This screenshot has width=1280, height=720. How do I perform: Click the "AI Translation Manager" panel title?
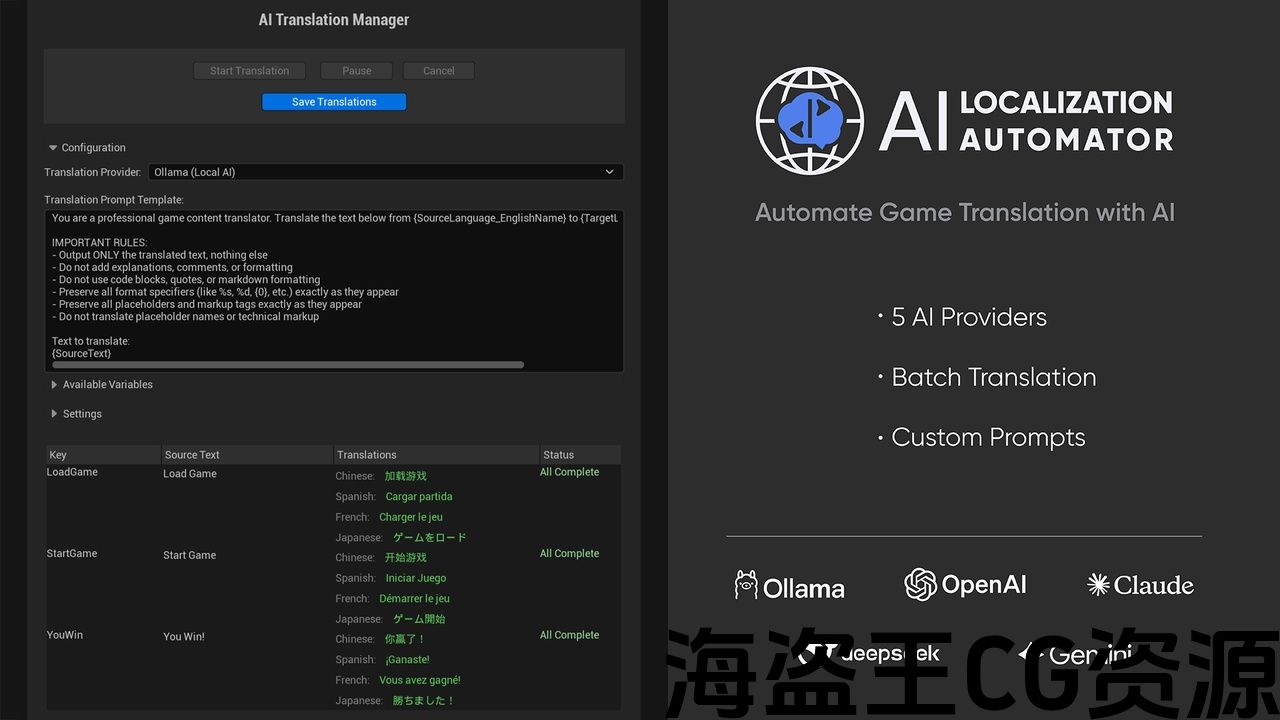(x=334, y=20)
